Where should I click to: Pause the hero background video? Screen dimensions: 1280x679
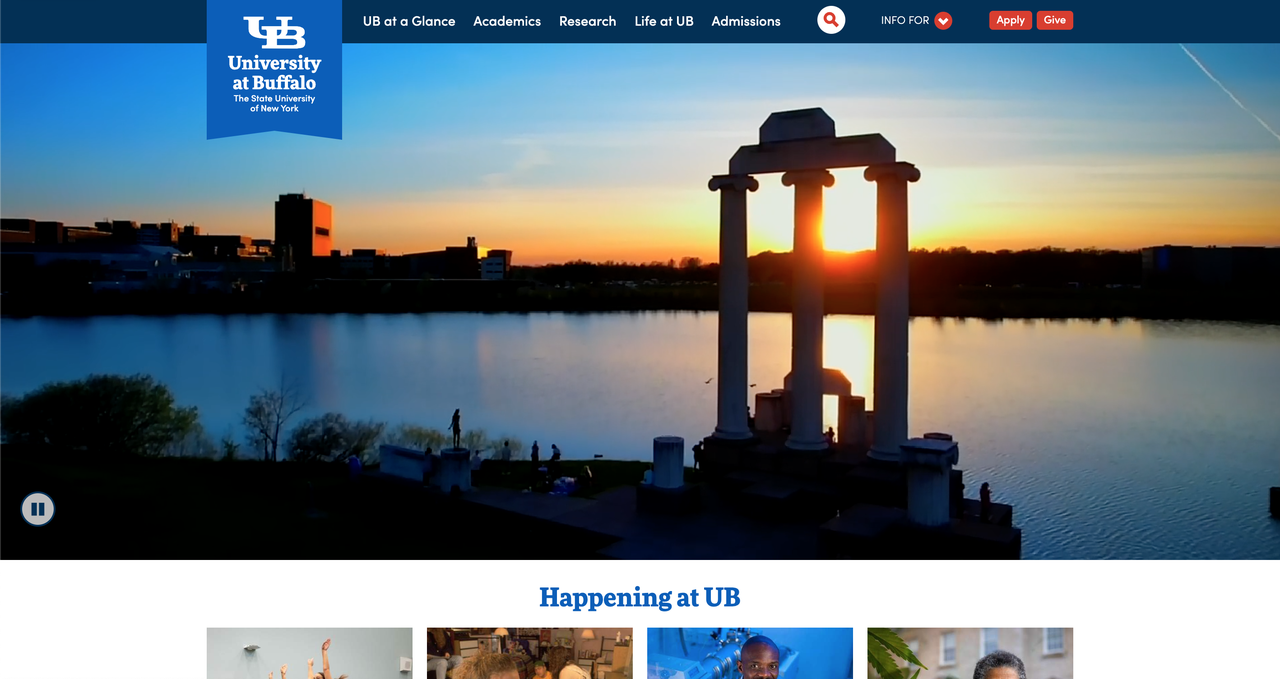click(x=38, y=509)
